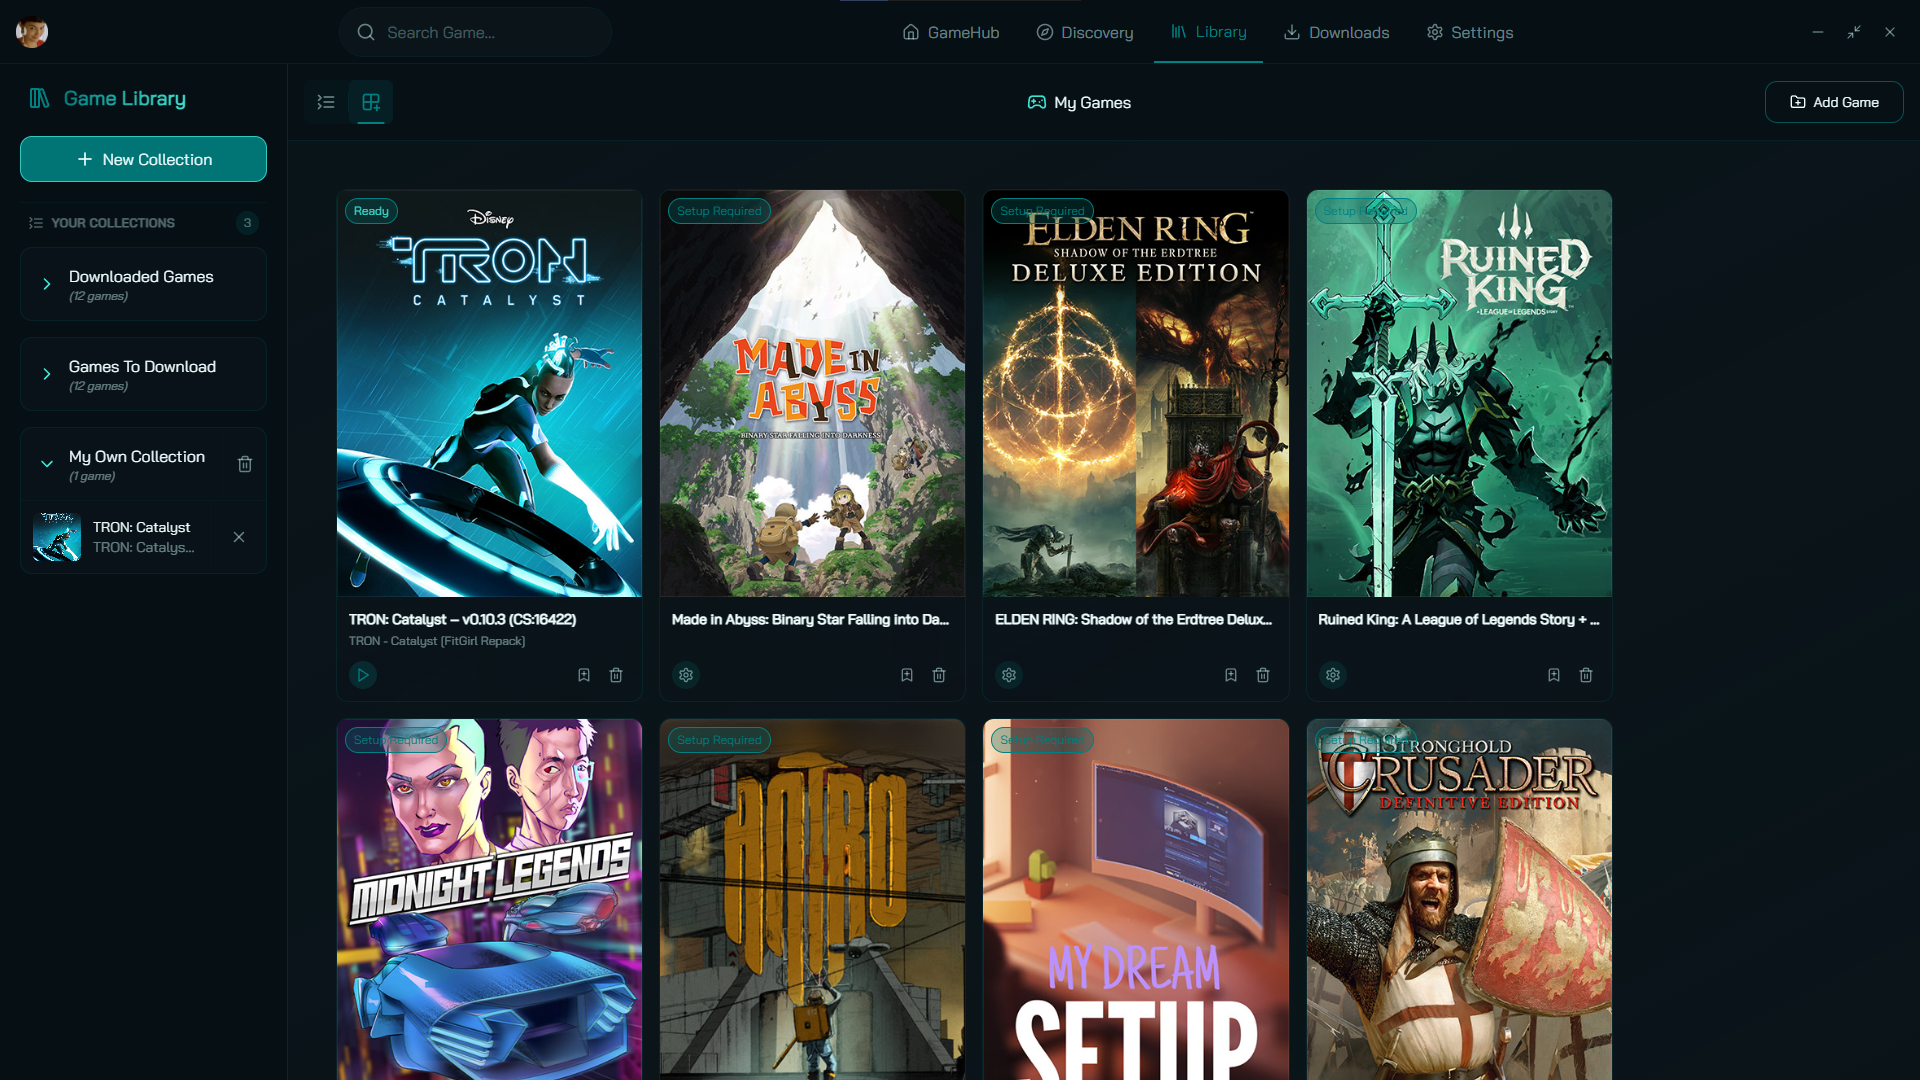Delete ELDEN RING from library

1263,675
